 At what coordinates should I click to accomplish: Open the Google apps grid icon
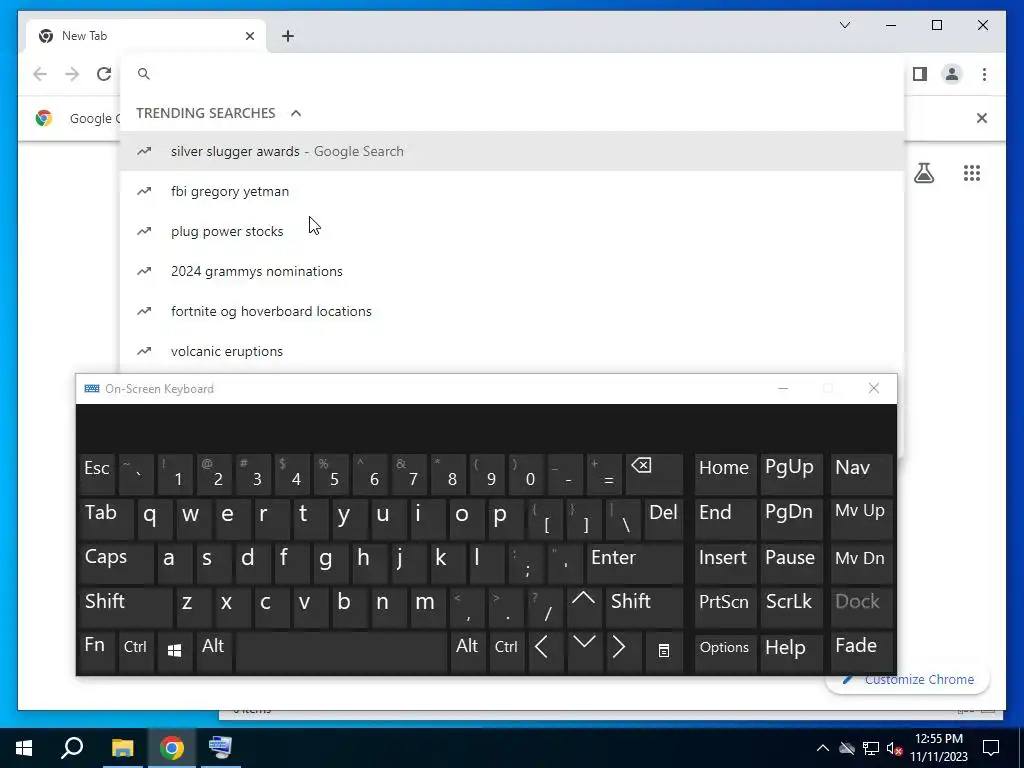972,173
